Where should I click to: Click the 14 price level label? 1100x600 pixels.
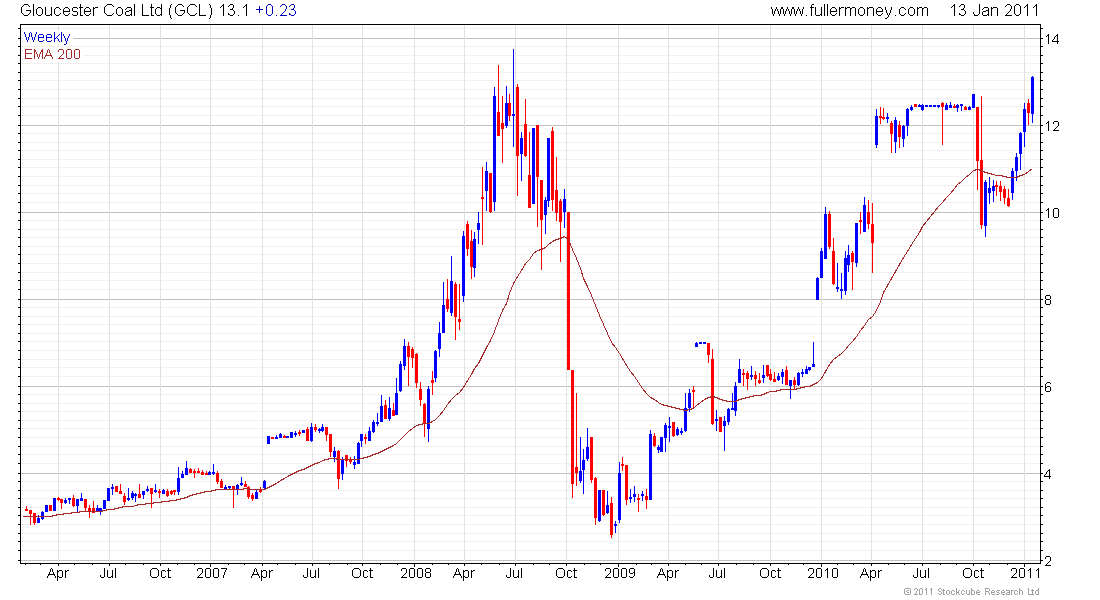pyautogui.click(x=1052, y=39)
